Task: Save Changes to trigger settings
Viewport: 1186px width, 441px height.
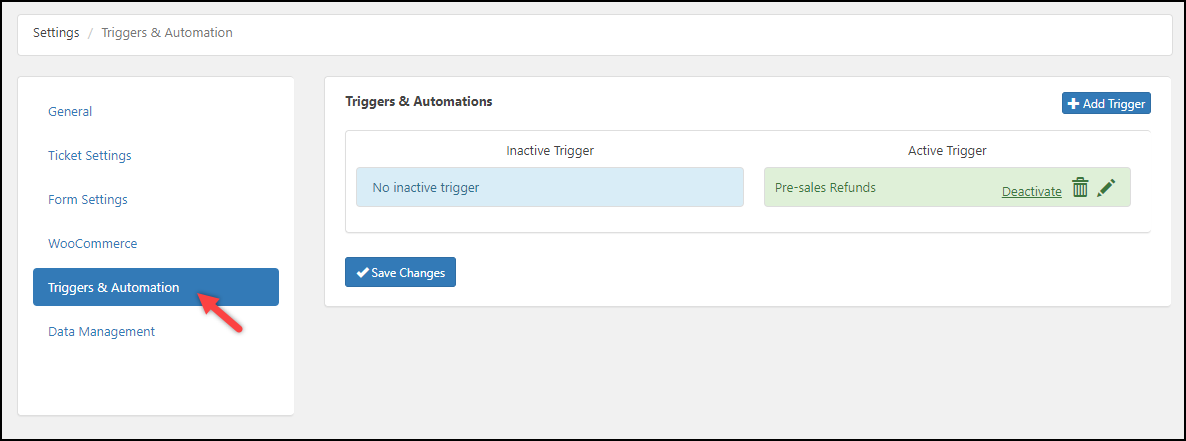Action: click(x=400, y=273)
